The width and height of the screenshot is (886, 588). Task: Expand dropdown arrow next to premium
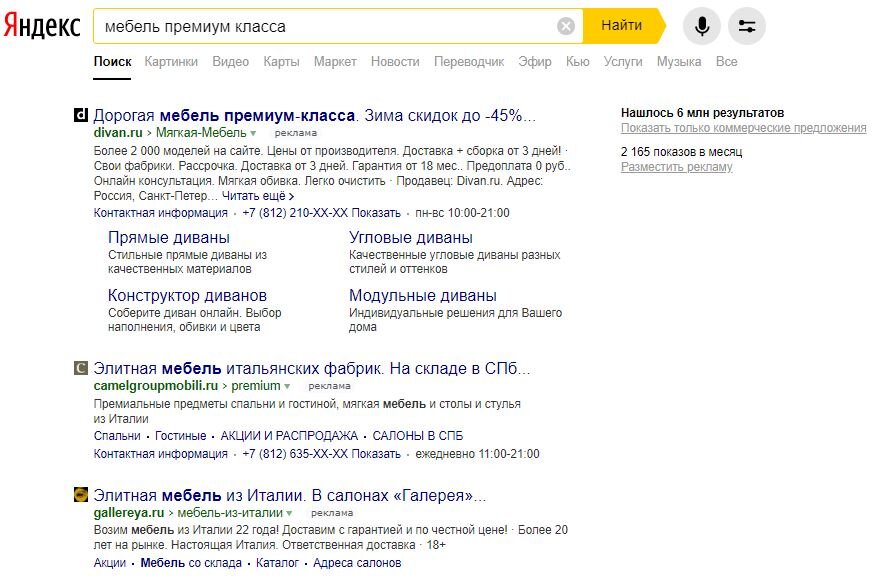(x=287, y=387)
